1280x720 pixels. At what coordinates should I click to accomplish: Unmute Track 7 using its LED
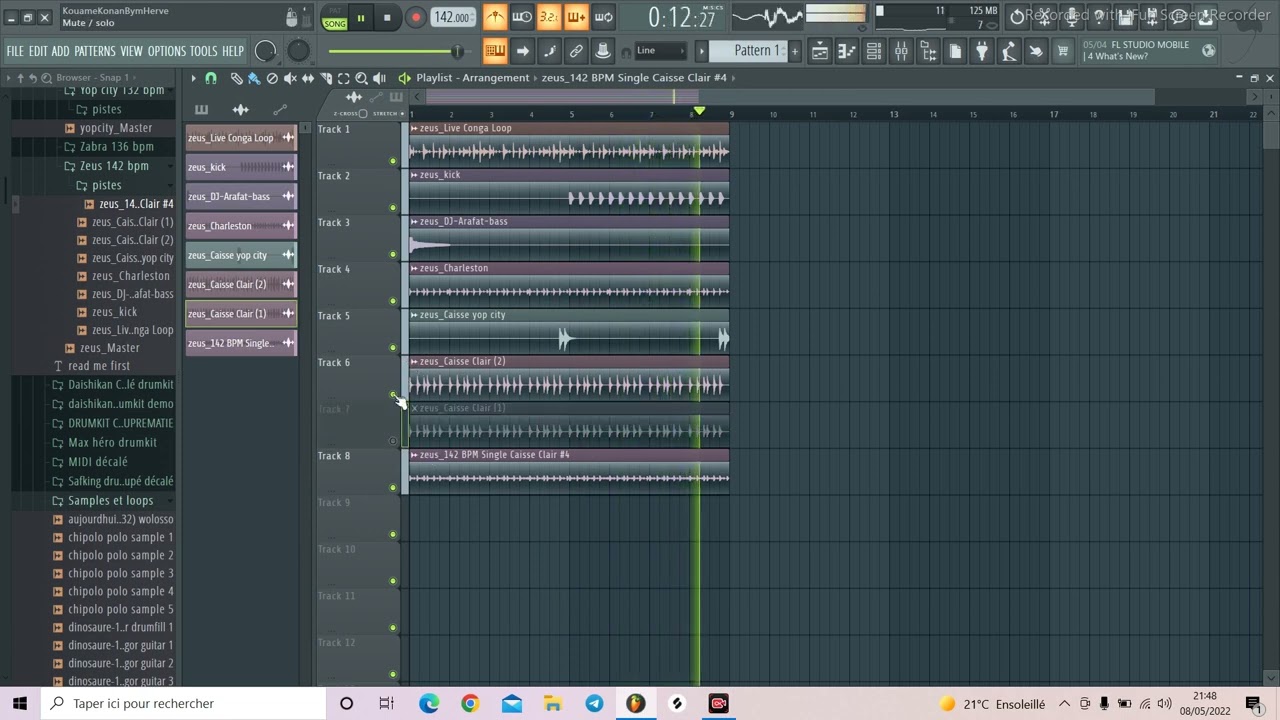point(393,441)
